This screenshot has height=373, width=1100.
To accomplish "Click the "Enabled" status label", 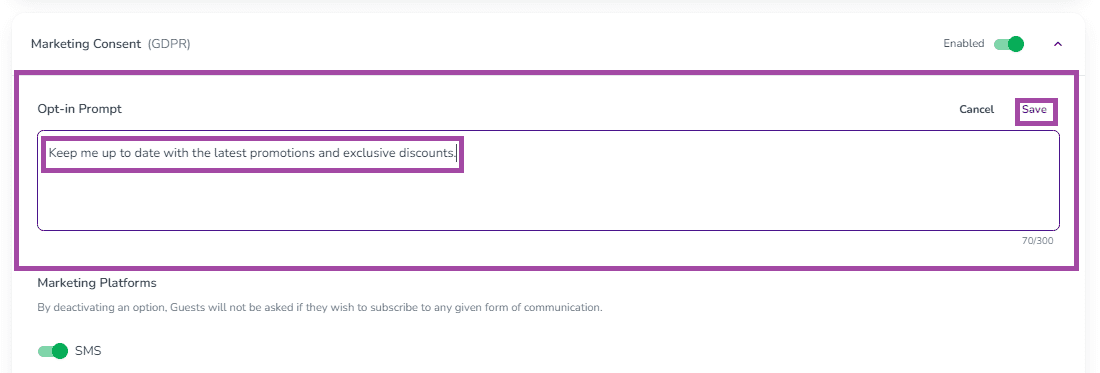I will [x=964, y=43].
